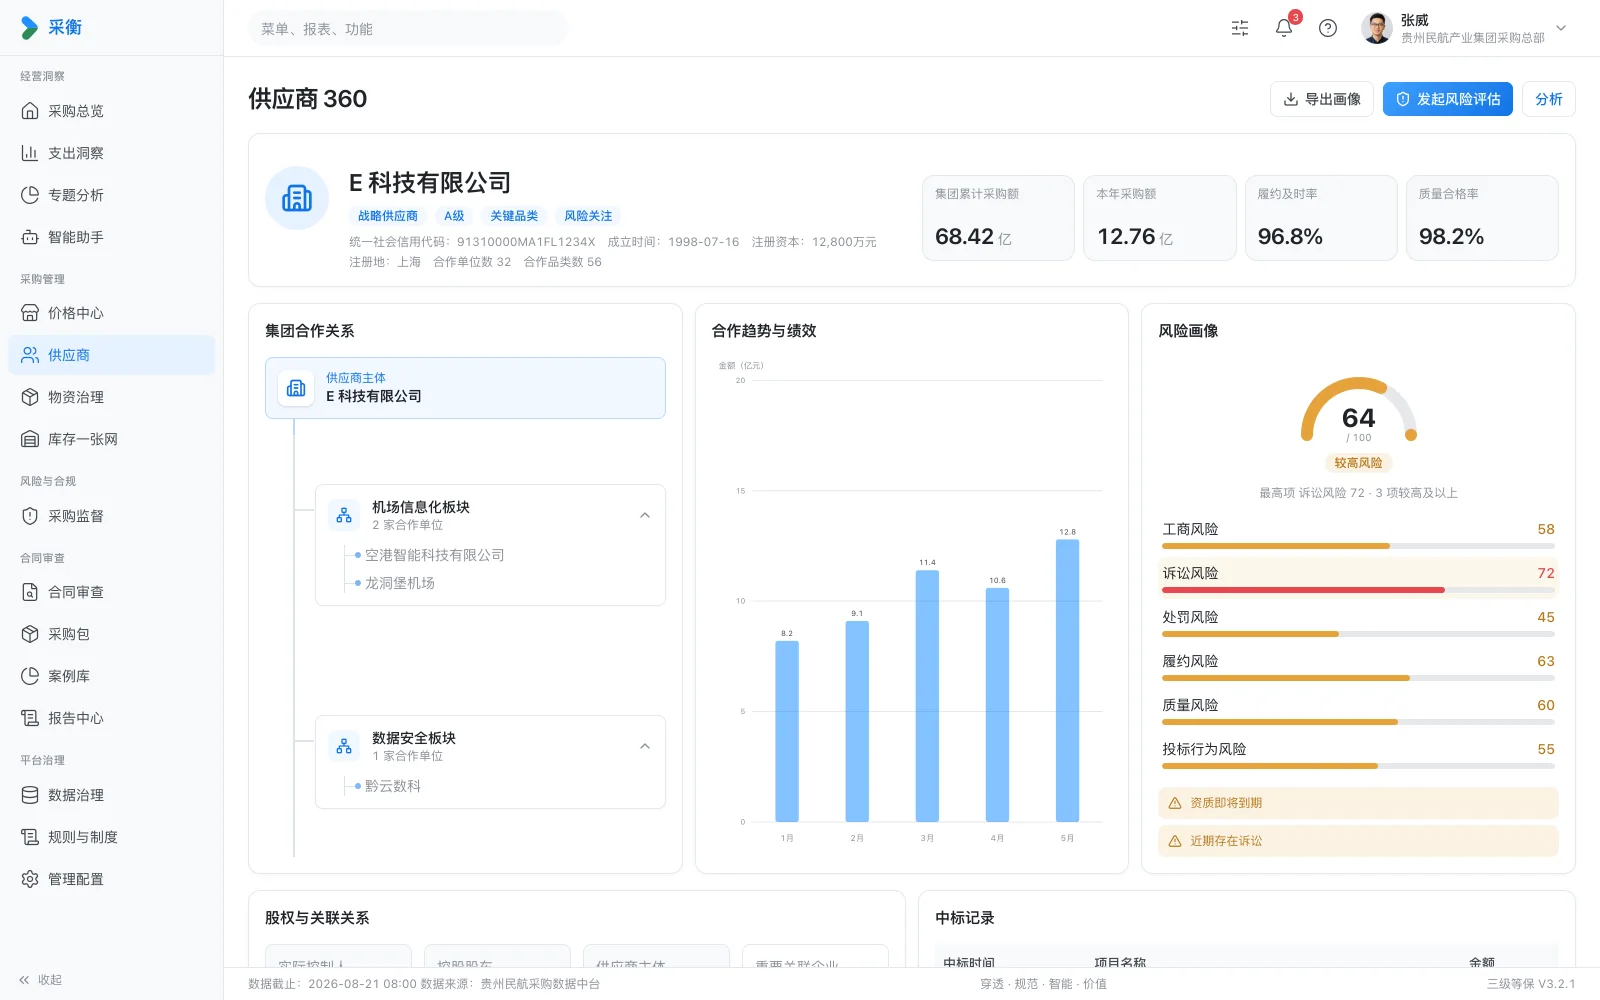Click 发起风险评估 button

pyautogui.click(x=1448, y=99)
